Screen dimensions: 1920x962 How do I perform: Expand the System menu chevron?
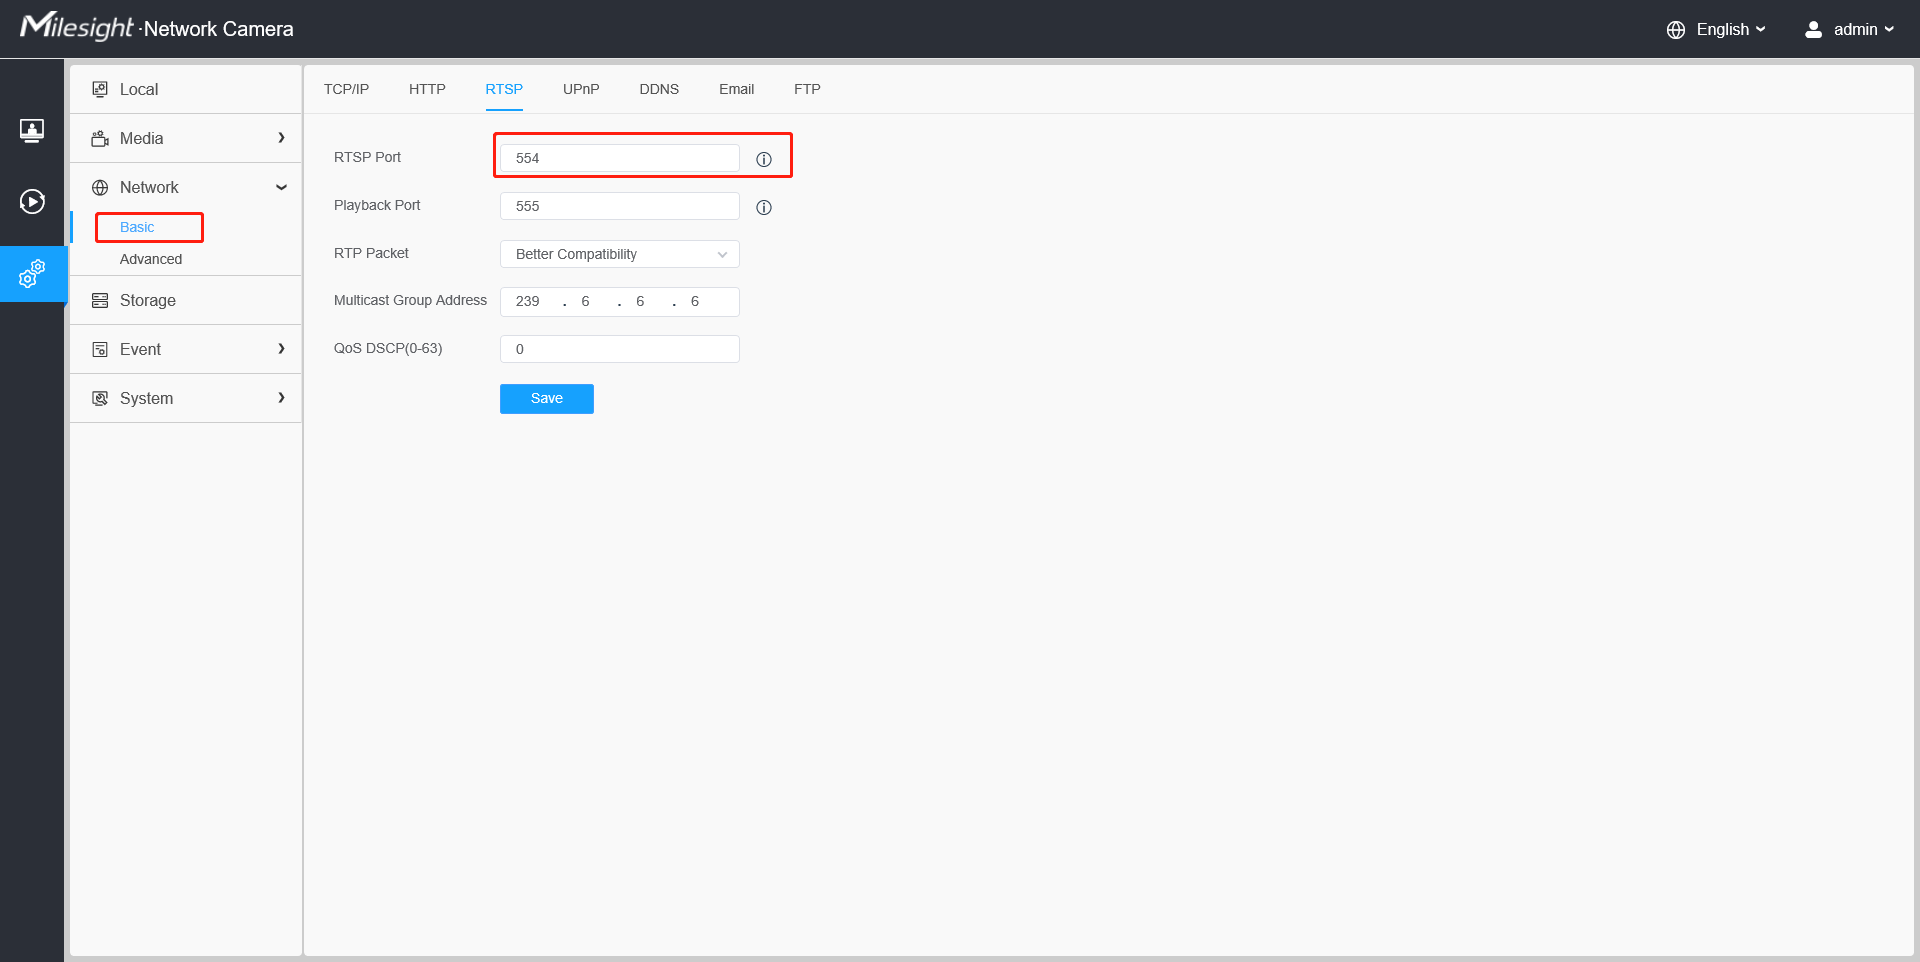point(281,398)
